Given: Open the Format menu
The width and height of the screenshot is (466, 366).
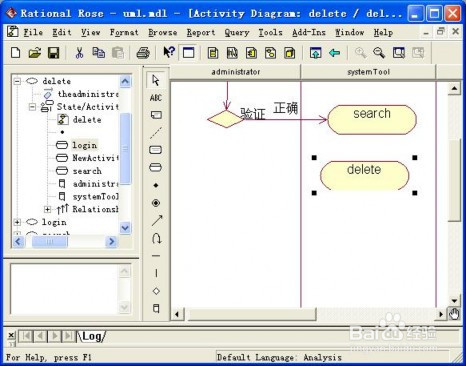Looking at the screenshot, I should point(124,32).
